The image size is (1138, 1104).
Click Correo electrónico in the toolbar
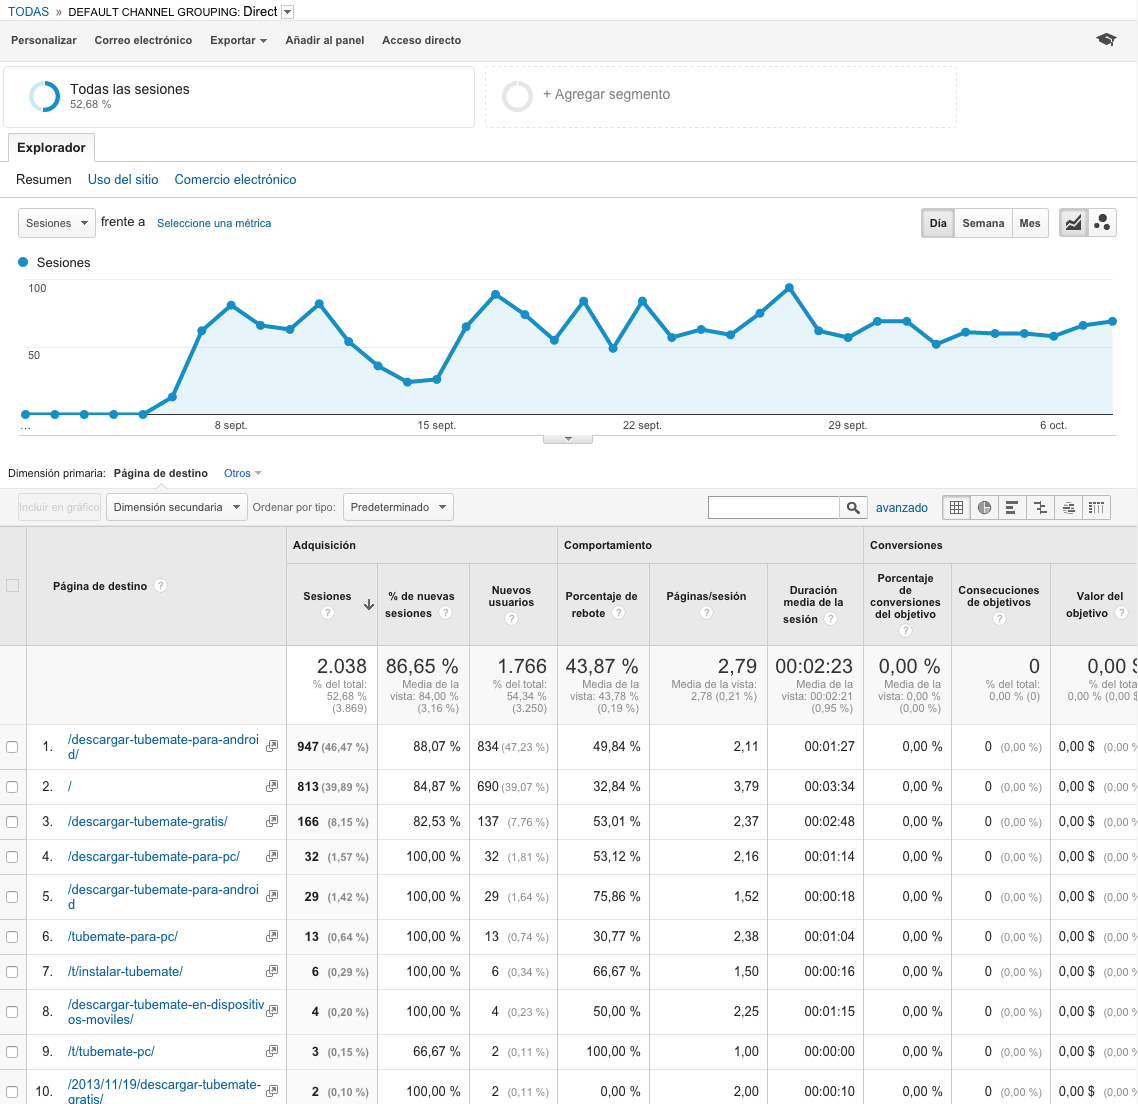(143, 40)
